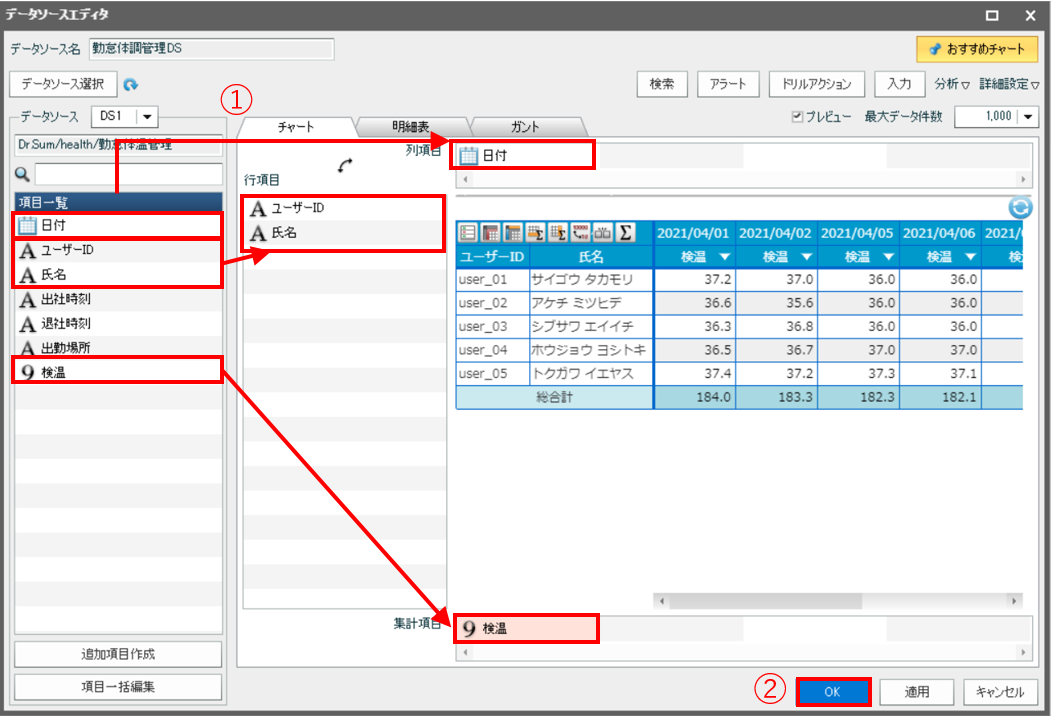This screenshot has height=716, width=1051.
Task: Click the おすすめチャート button
Action: 977,48
